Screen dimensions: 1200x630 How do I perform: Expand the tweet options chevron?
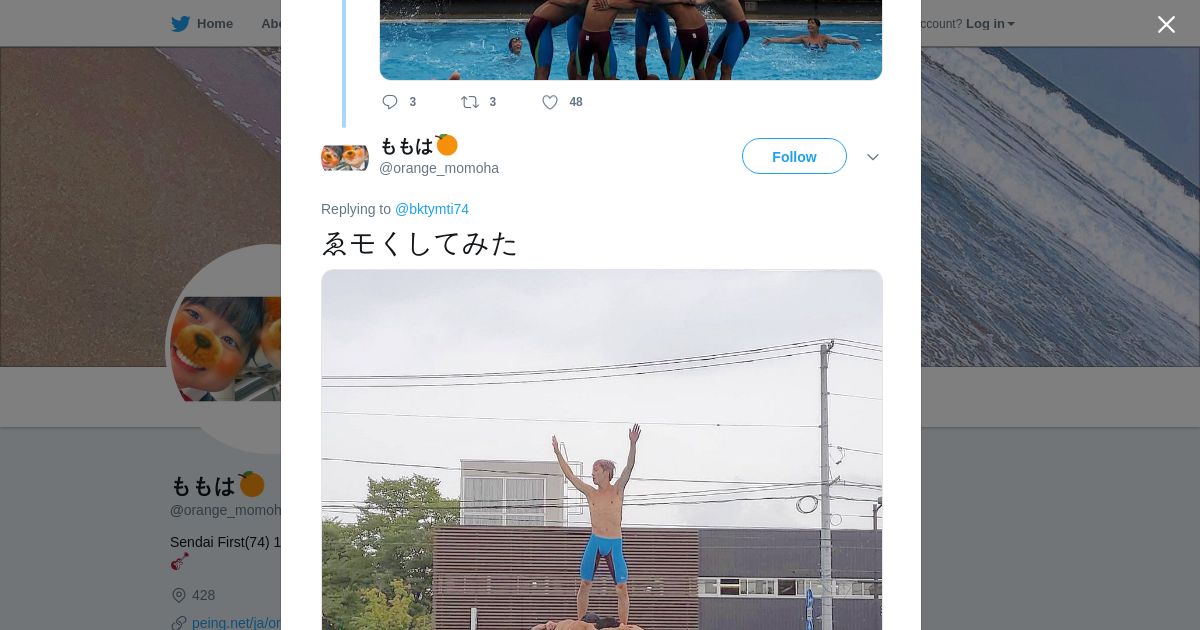[x=873, y=157]
